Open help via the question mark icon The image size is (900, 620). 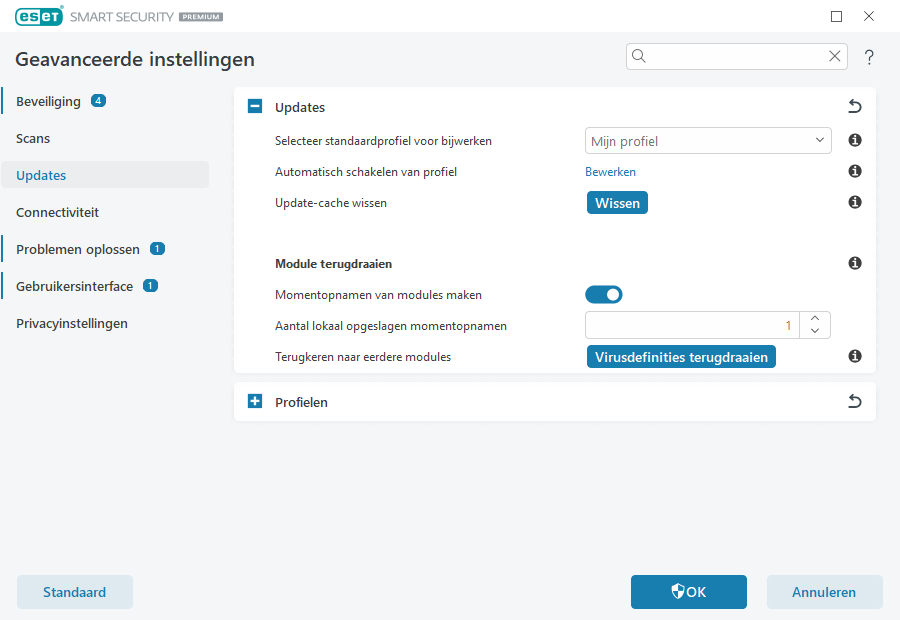[869, 57]
